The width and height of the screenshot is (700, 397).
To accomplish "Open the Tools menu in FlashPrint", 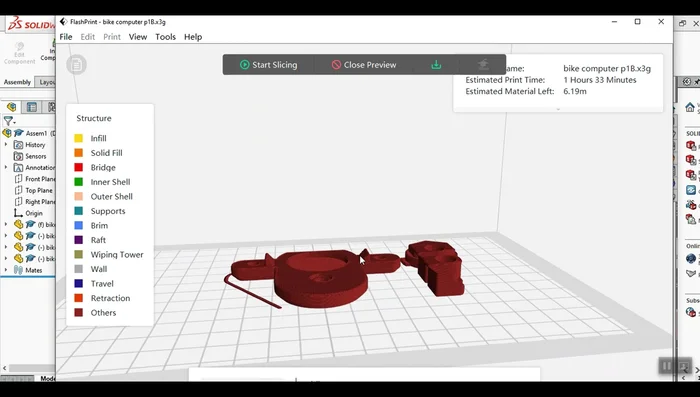I will pos(165,37).
